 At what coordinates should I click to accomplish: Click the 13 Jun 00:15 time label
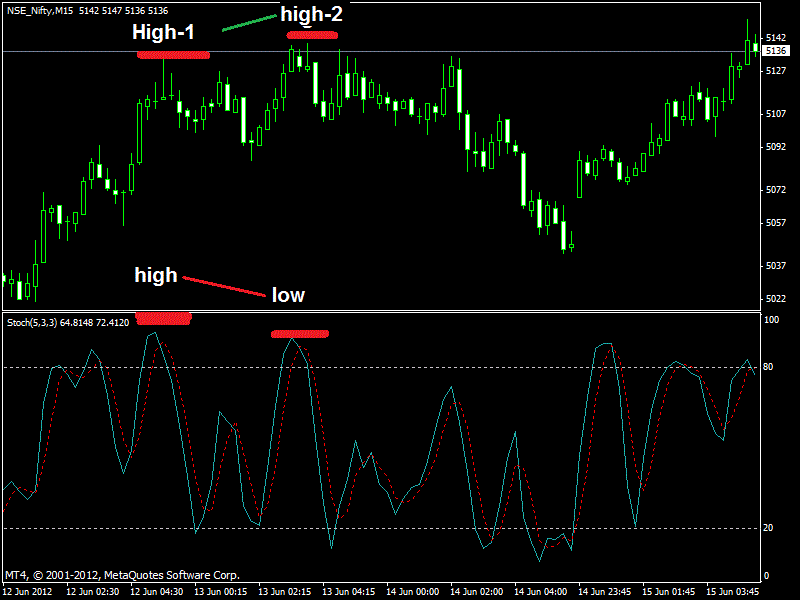(x=220, y=592)
